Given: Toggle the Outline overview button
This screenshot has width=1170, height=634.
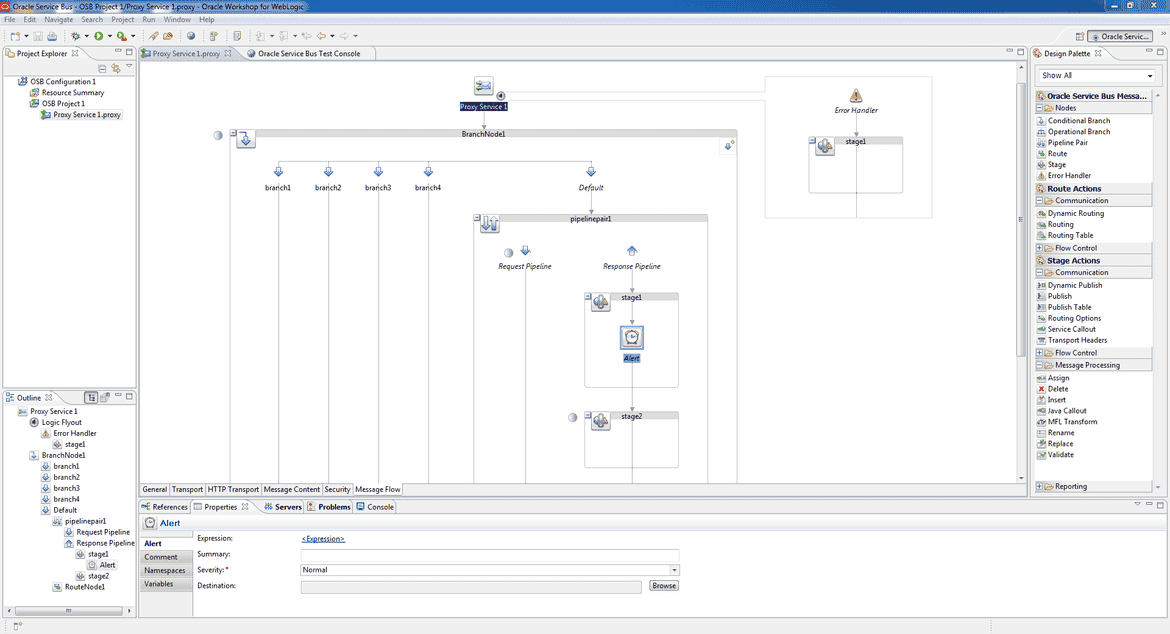Looking at the screenshot, I should [x=105, y=398].
